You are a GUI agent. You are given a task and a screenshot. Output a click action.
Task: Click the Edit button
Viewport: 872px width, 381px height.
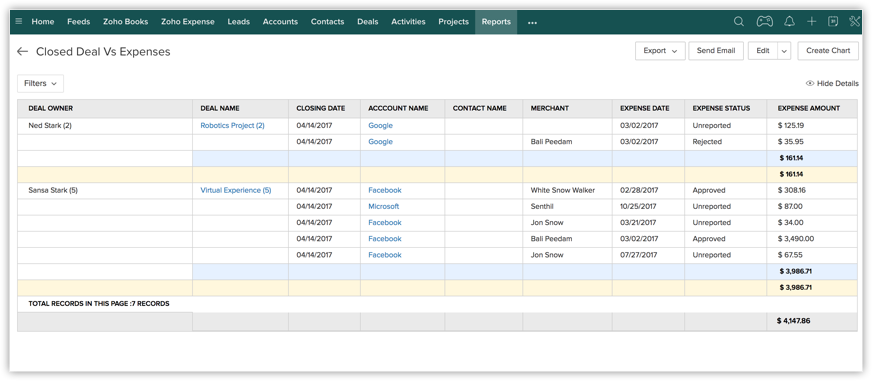(763, 51)
